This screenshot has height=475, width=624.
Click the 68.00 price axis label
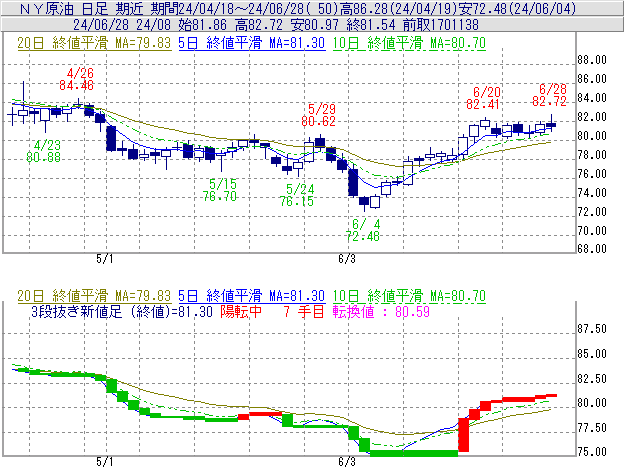point(592,249)
